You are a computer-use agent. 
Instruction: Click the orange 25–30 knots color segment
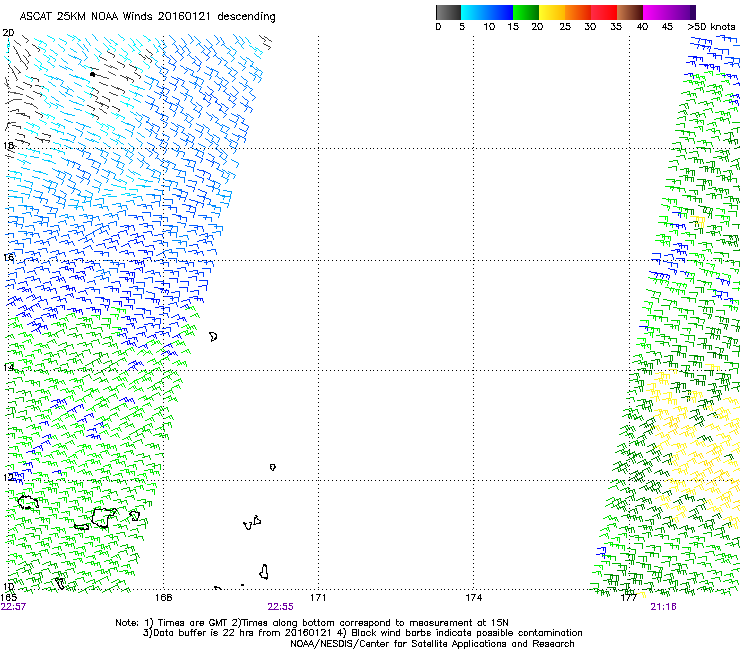(x=578, y=12)
